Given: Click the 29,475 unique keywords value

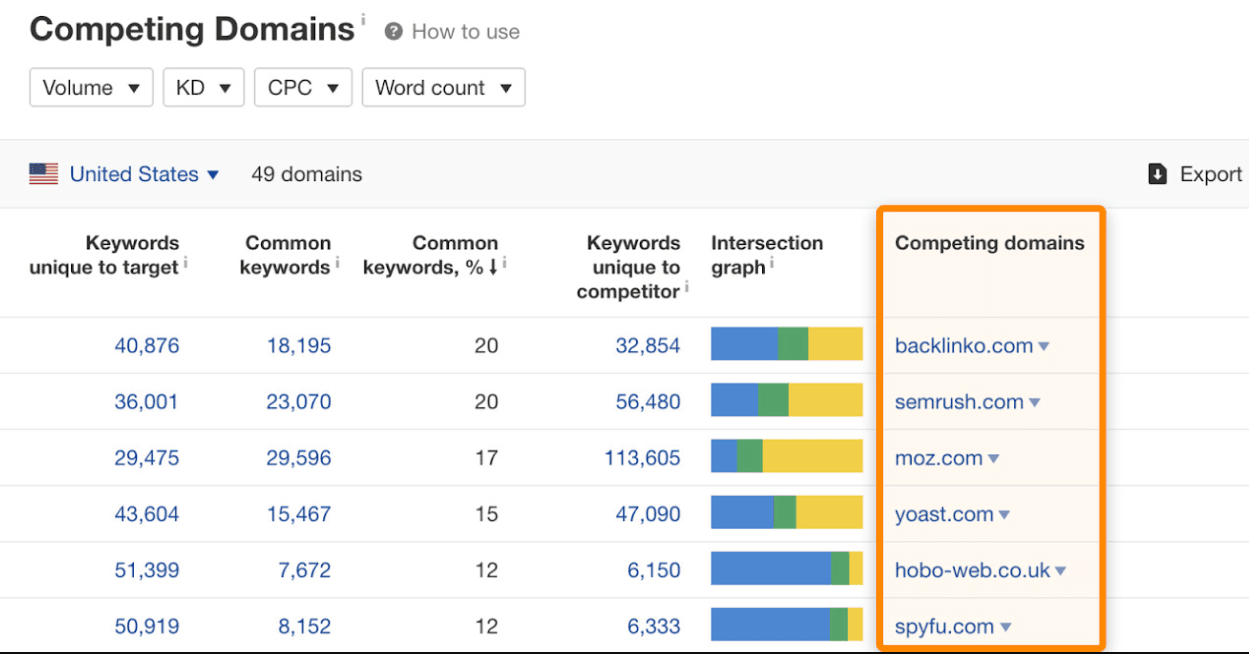Looking at the screenshot, I should pyautogui.click(x=147, y=458).
